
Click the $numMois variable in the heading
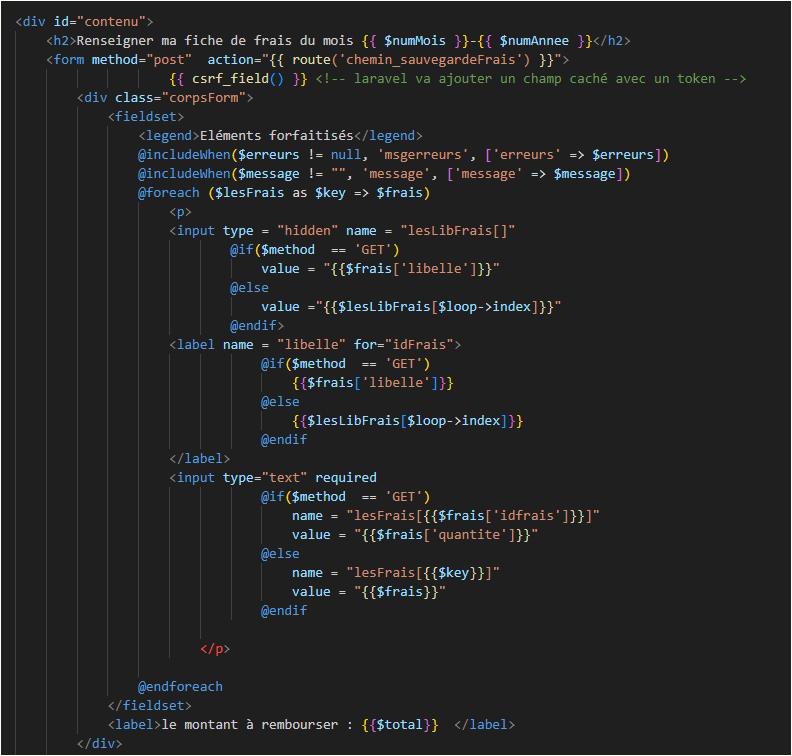point(416,40)
